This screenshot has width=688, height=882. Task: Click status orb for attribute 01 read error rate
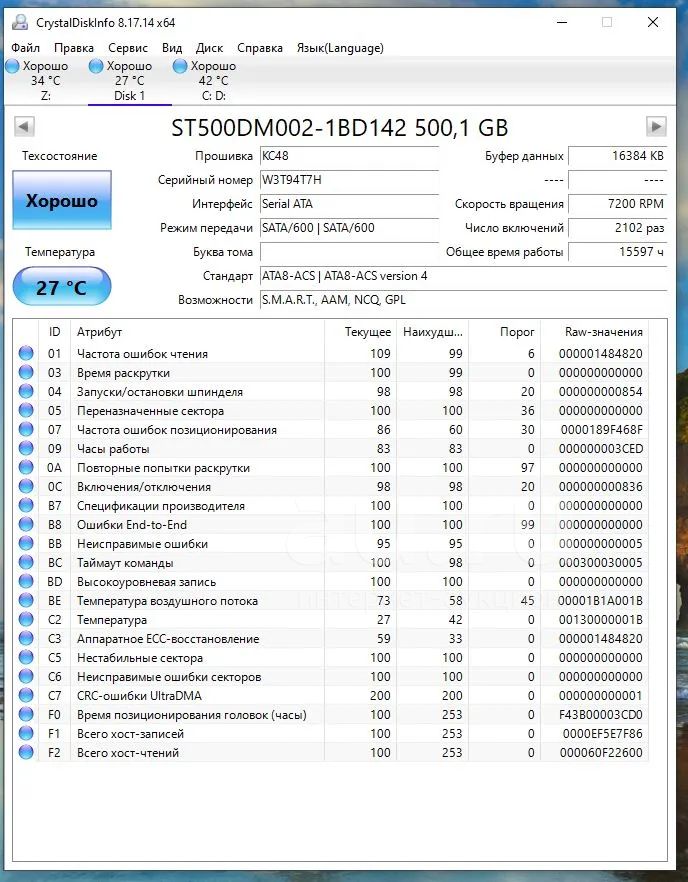click(26, 353)
